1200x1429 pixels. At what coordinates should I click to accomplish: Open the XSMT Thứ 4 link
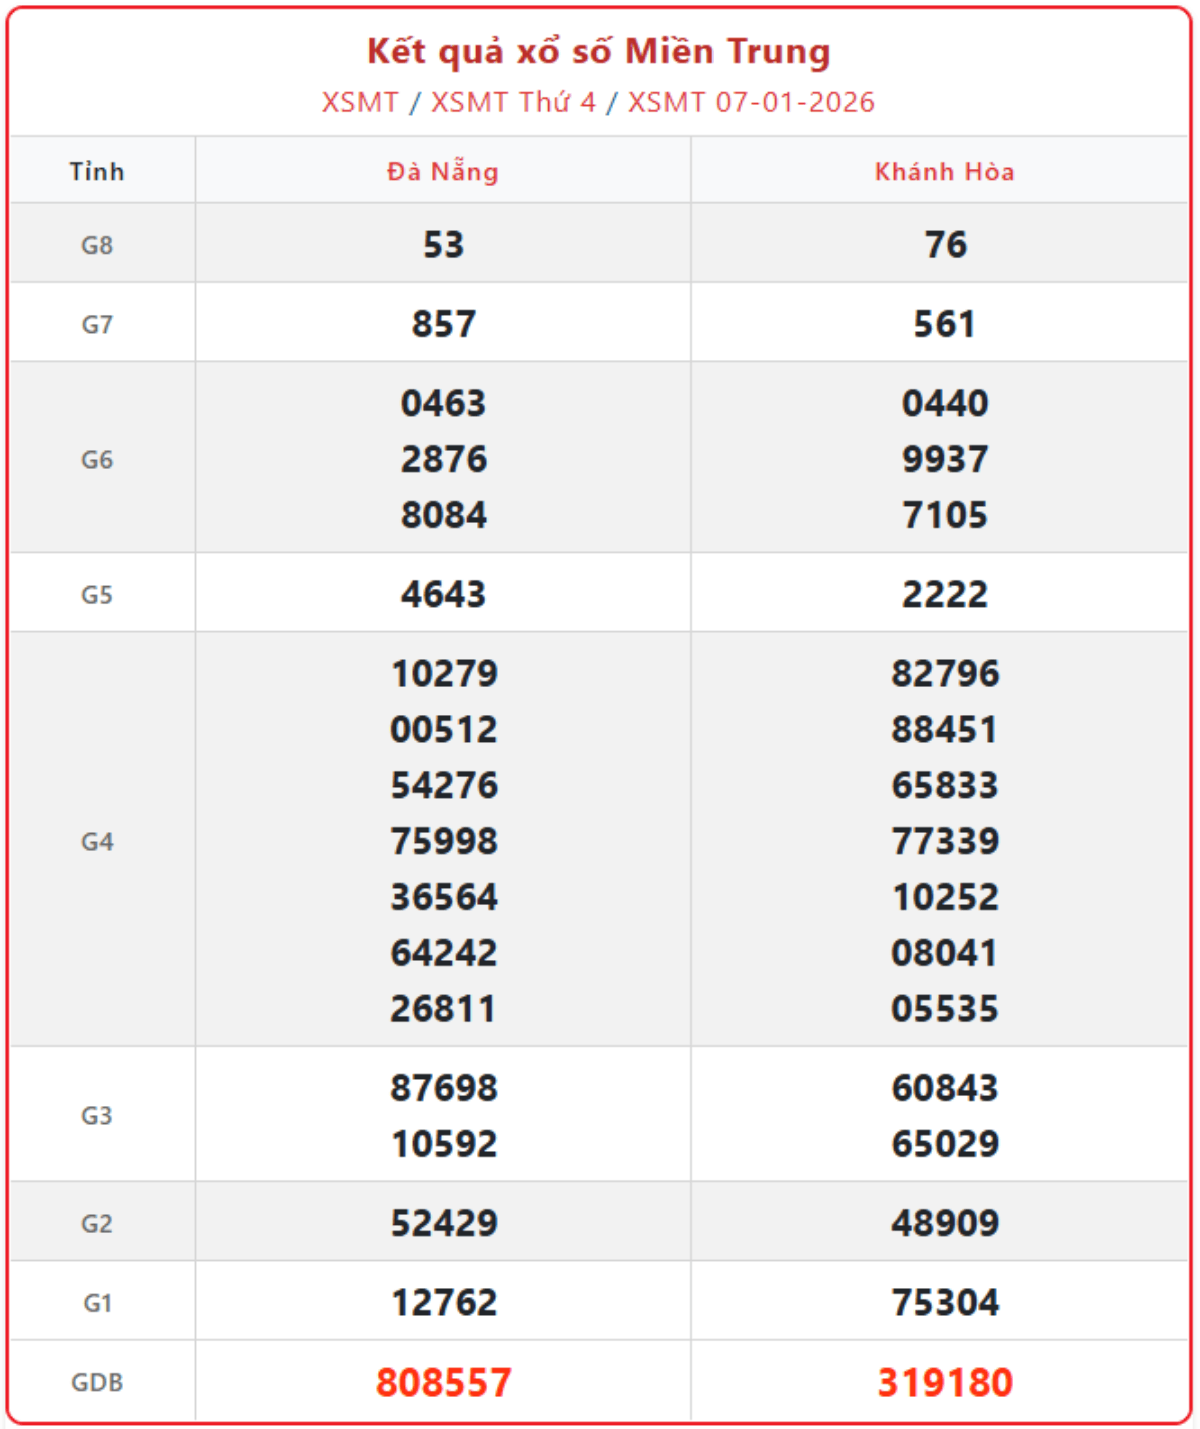(513, 102)
